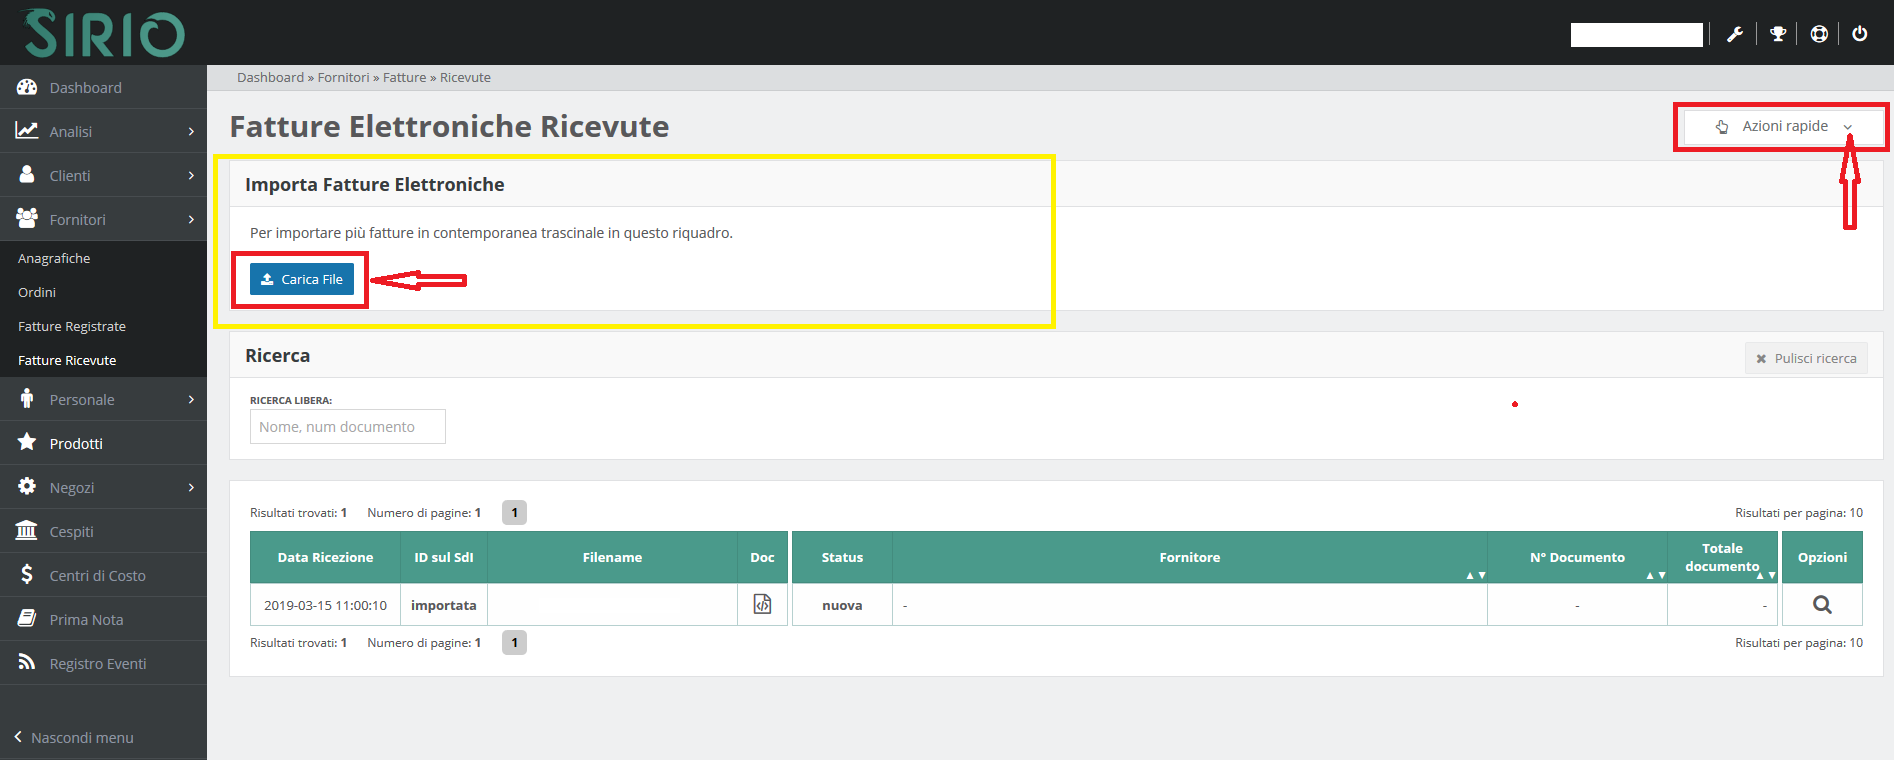The height and width of the screenshot is (760, 1894).
Task: Click the trophy icon in top bar
Action: [x=1778, y=34]
